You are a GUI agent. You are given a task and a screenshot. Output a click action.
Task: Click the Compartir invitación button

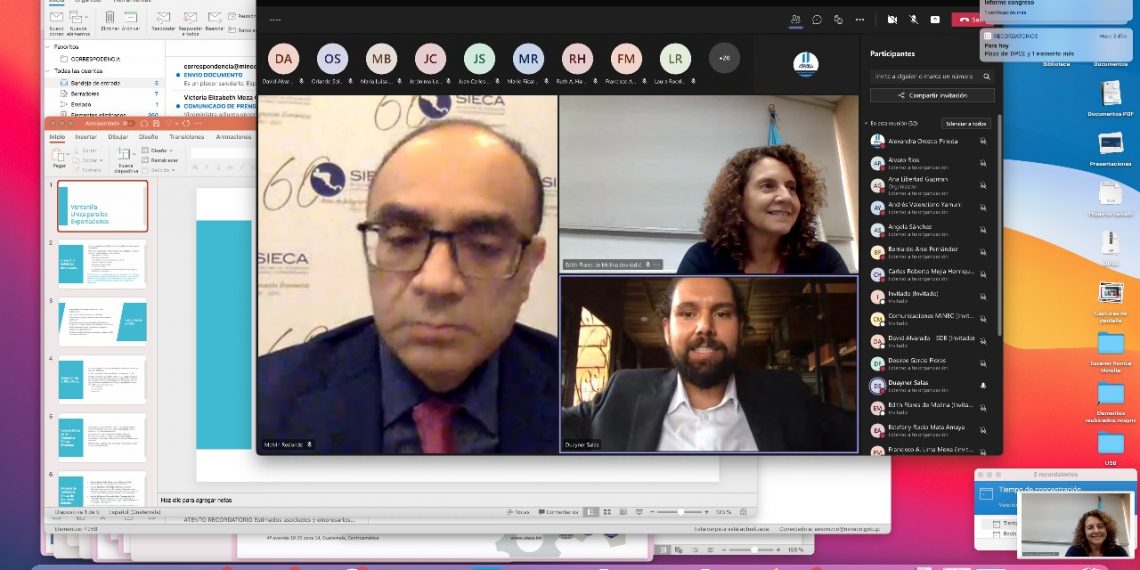pyautogui.click(x=932, y=95)
